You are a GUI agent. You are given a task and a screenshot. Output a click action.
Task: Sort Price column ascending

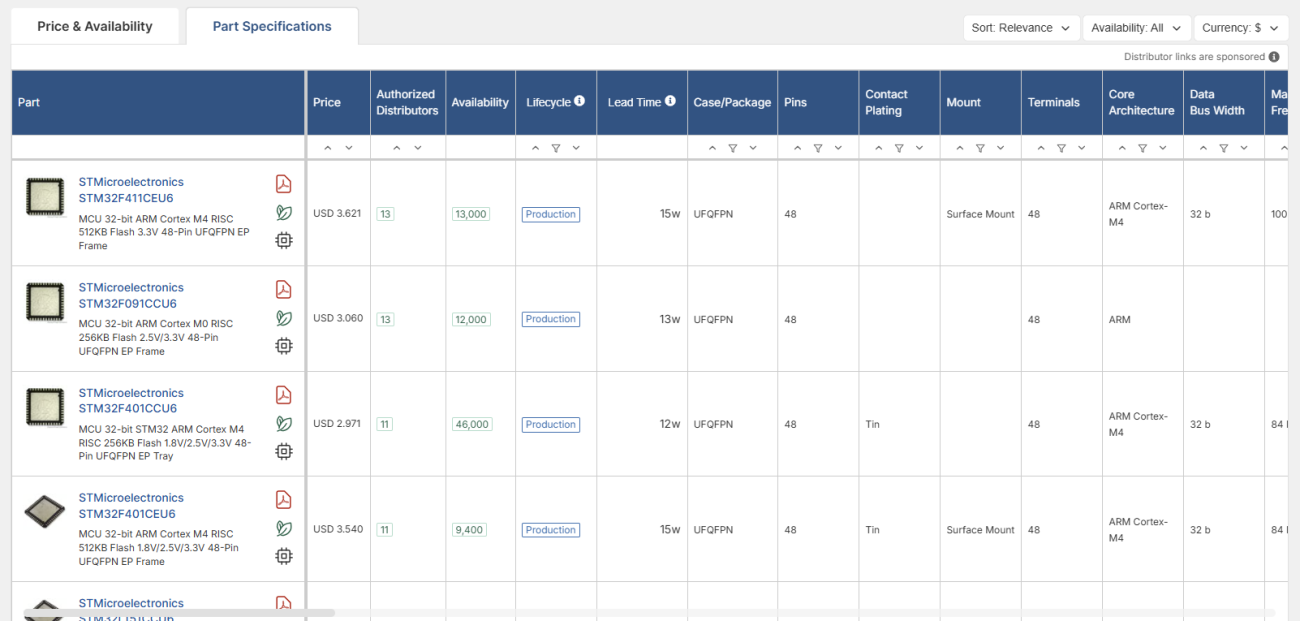[x=327, y=148]
